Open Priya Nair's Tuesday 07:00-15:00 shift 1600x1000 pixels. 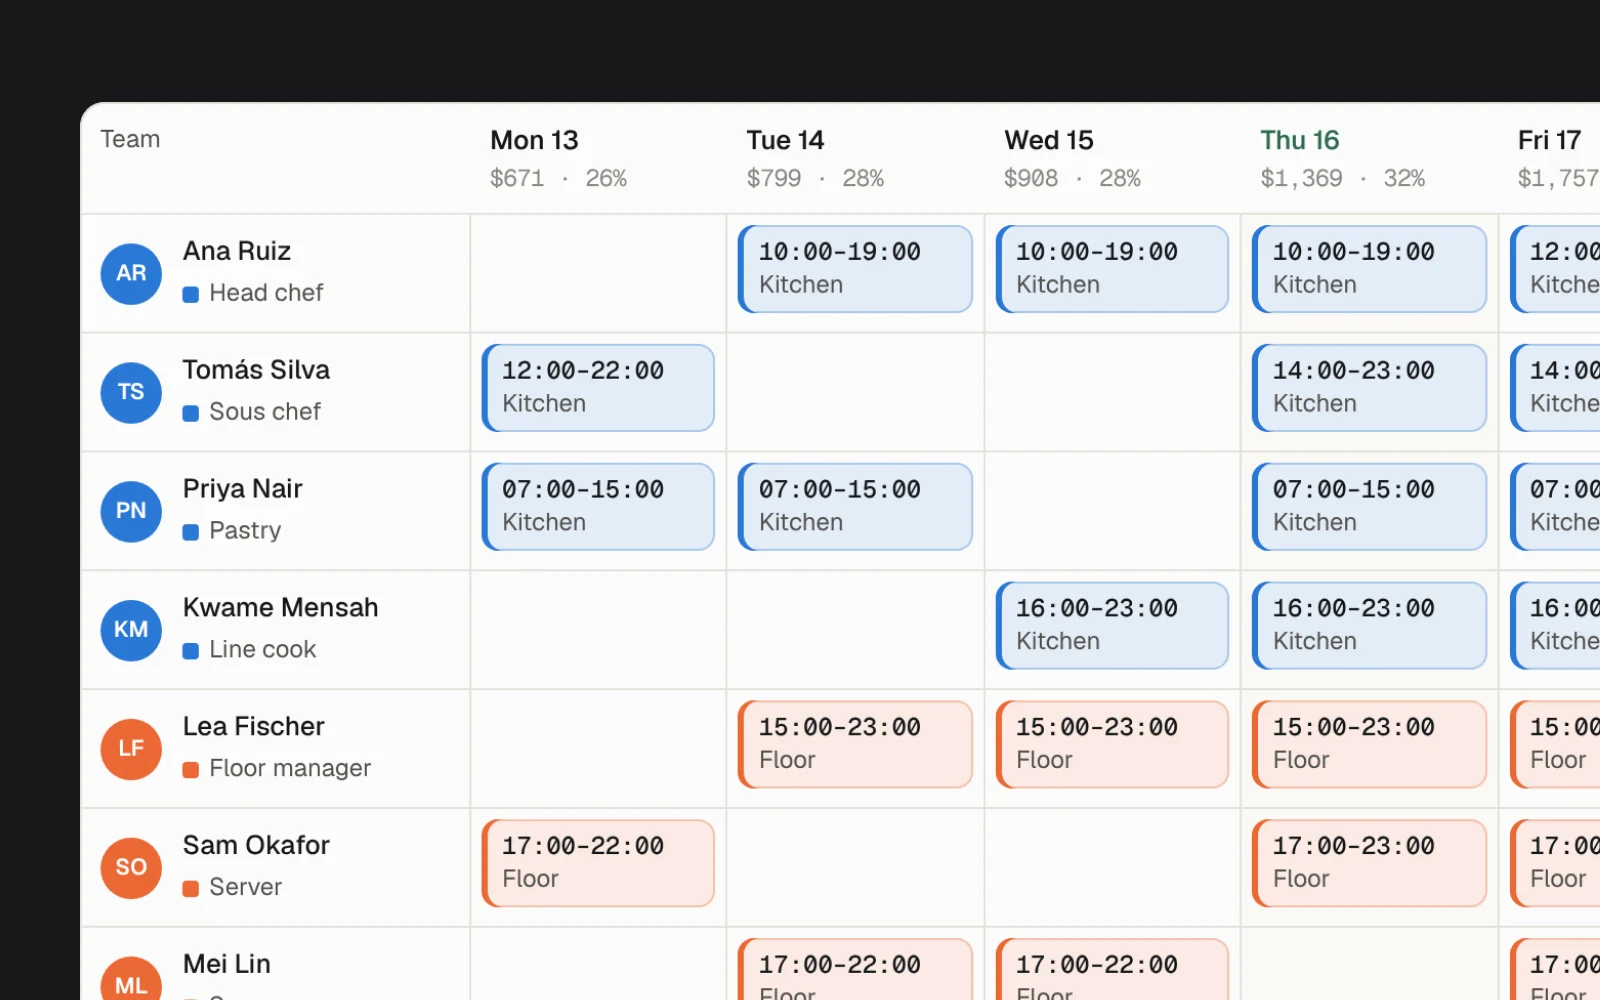tap(855, 507)
